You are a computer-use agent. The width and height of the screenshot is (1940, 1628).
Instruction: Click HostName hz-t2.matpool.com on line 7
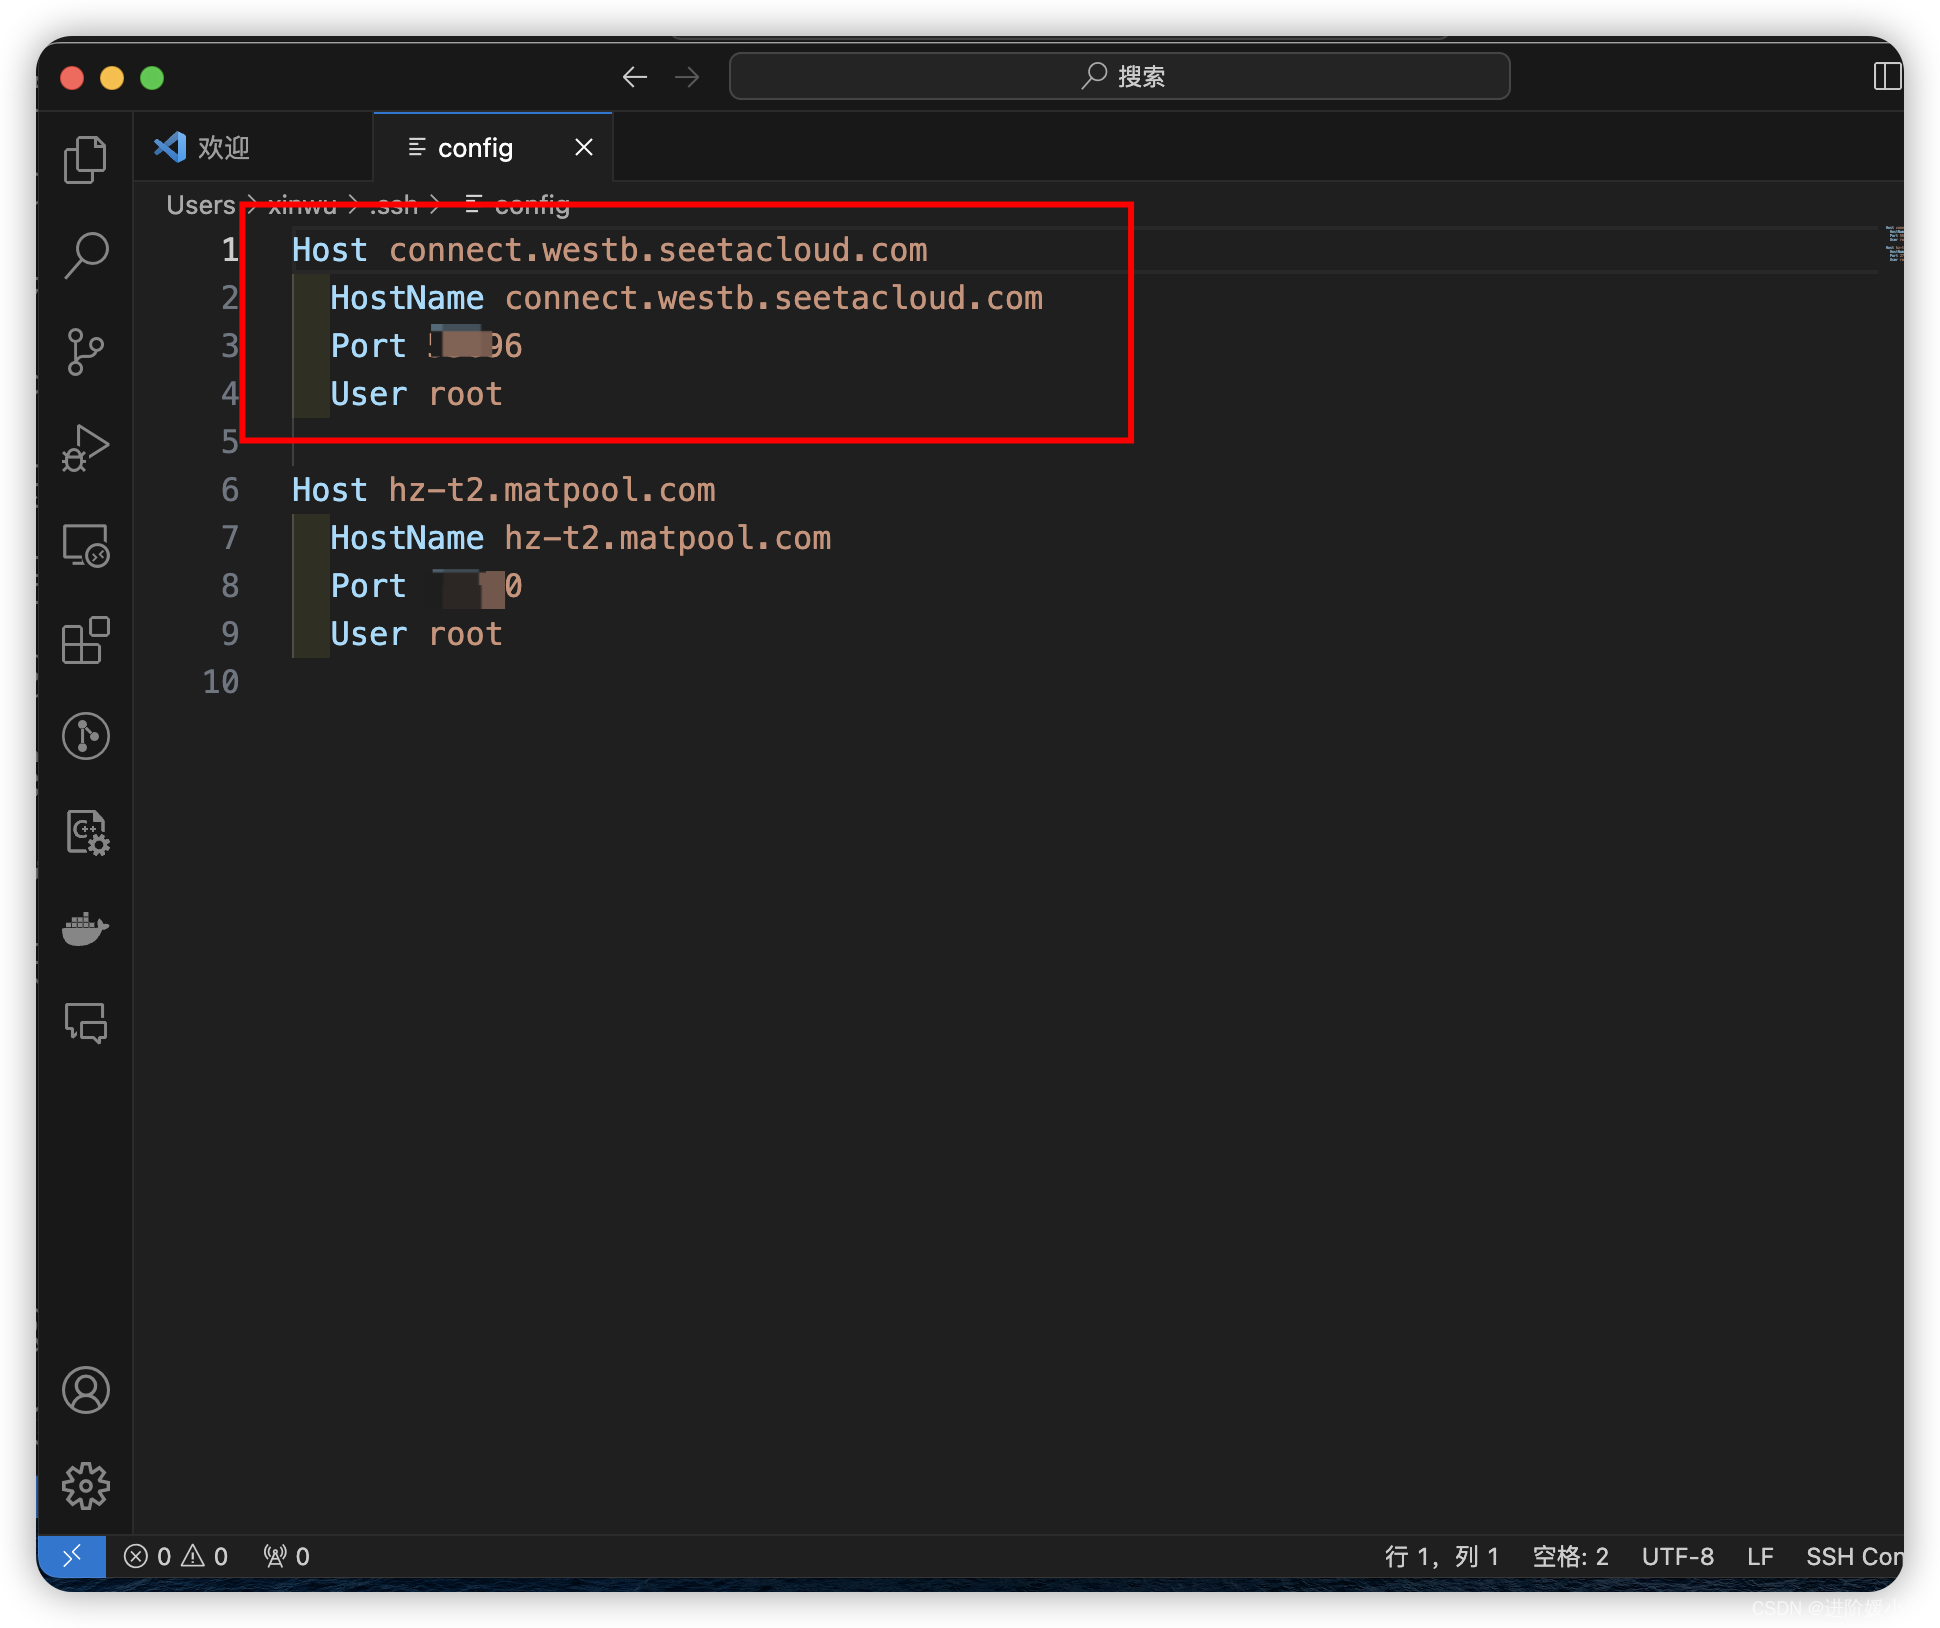click(580, 538)
